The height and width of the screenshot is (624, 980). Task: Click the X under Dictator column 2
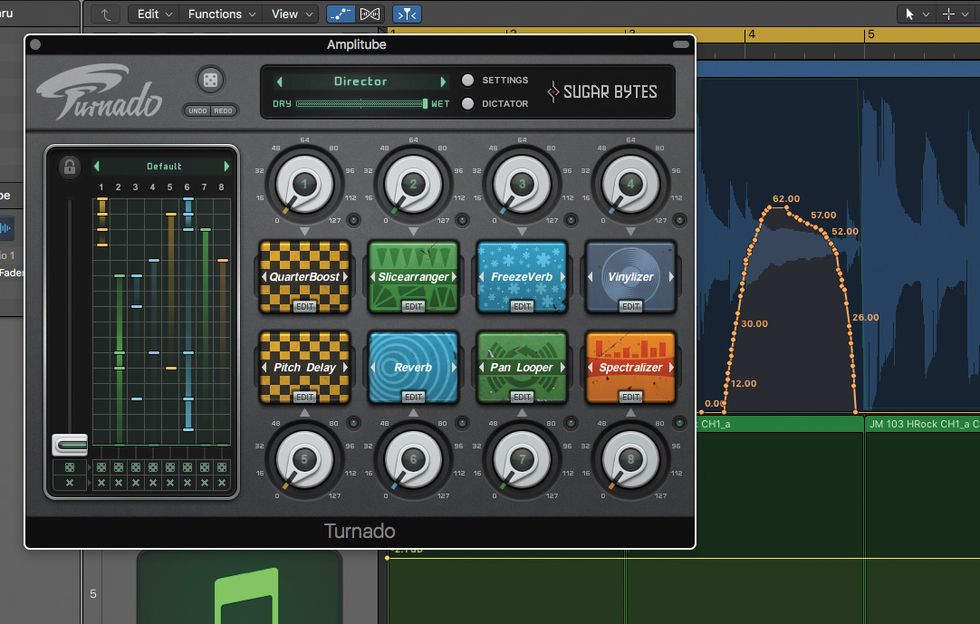[x=118, y=483]
